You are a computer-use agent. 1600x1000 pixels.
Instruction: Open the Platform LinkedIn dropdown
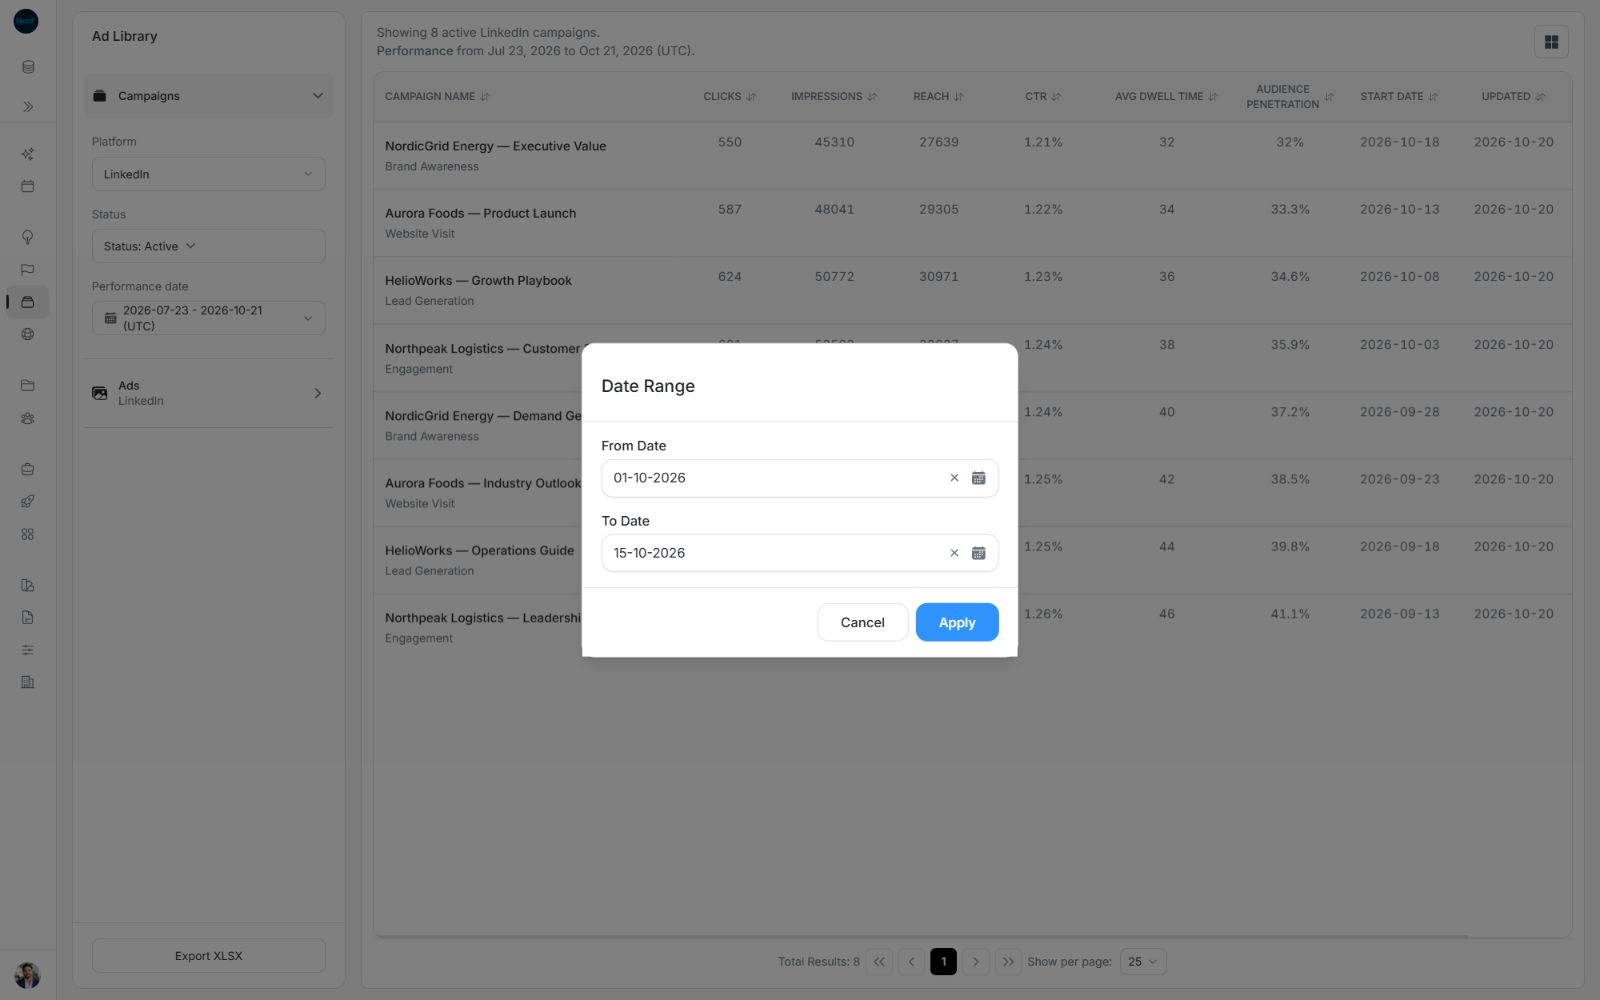tap(209, 174)
